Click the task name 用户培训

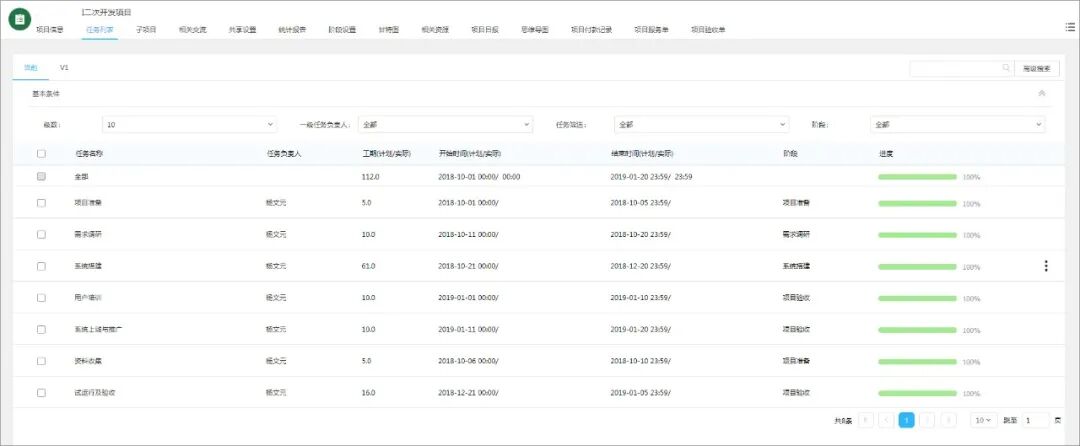tap(88, 297)
